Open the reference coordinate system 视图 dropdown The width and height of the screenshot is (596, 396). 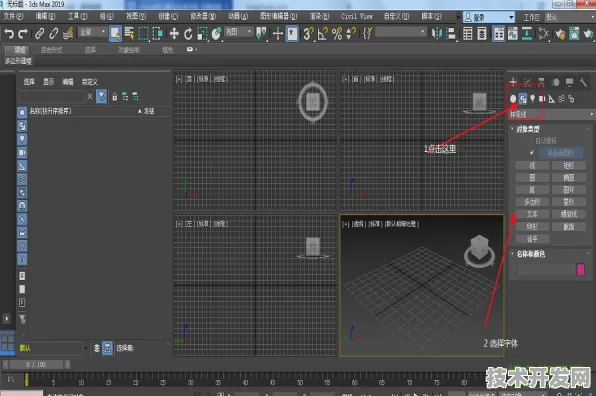point(239,32)
